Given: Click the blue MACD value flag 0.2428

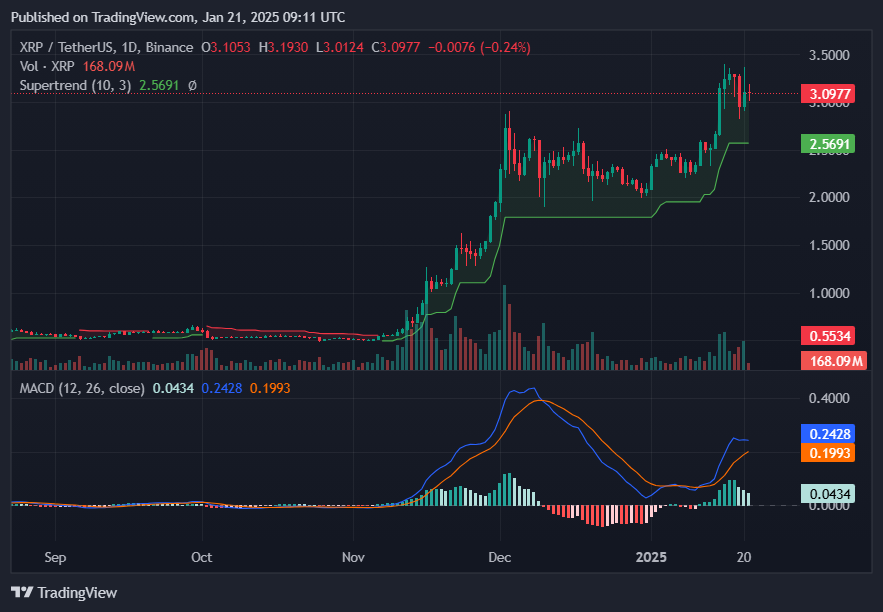Looking at the screenshot, I should tap(829, 434).
